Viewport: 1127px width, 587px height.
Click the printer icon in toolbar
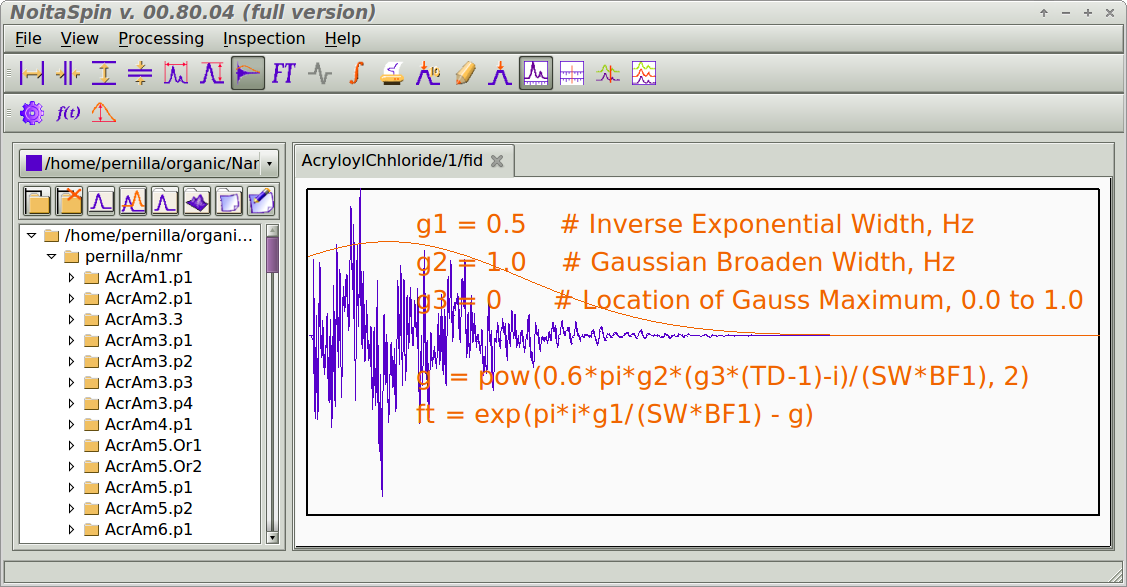pyautogui.click(x=392, y=73)
